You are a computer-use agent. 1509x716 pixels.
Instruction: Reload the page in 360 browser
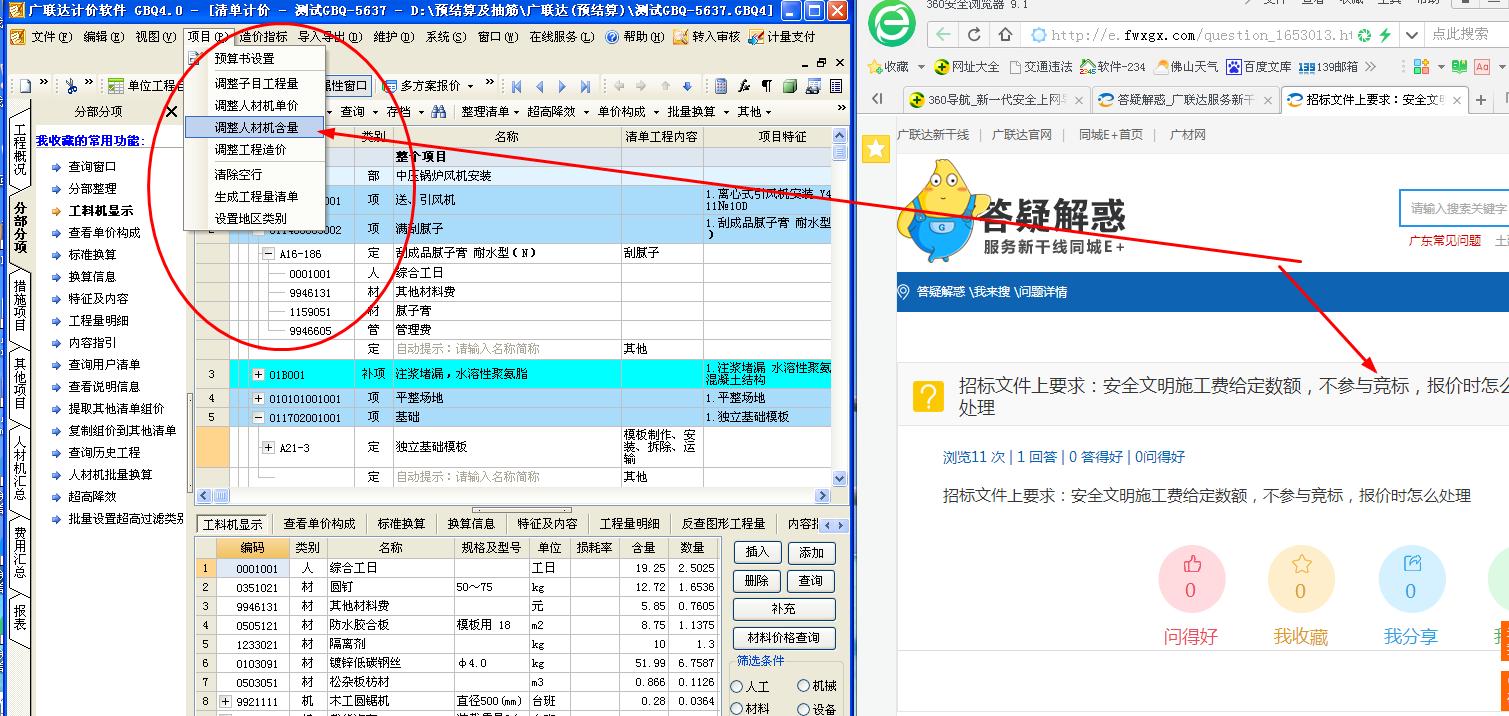tap(974, 35)
